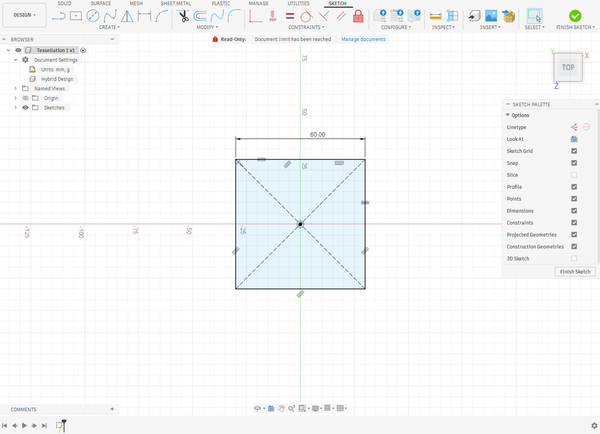Image resolution: width=600 pixels, height=434 pixels.
Task: Expand the Origin tree node
Action: (x=15, y=98)
